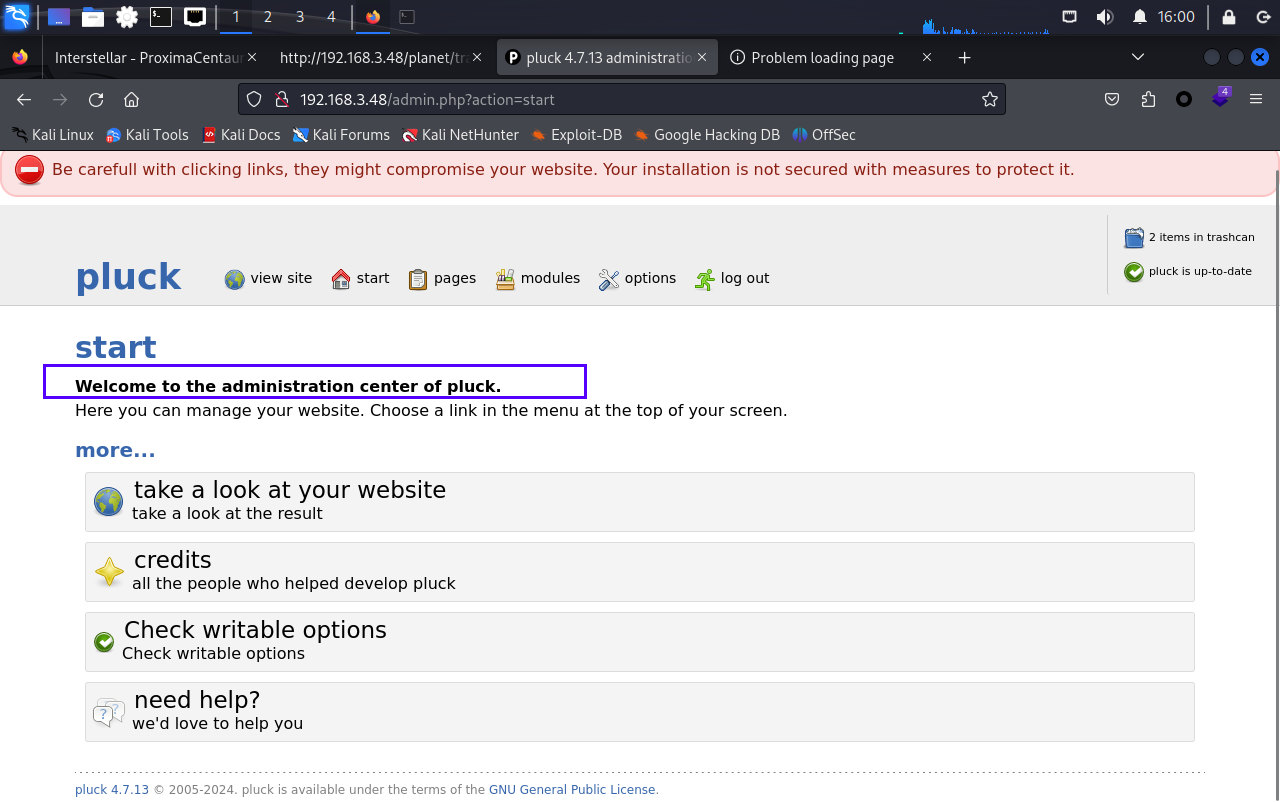Open notifications bell in panel
This screenshot has width=1280, height=802.
(x=1140, y=16)
